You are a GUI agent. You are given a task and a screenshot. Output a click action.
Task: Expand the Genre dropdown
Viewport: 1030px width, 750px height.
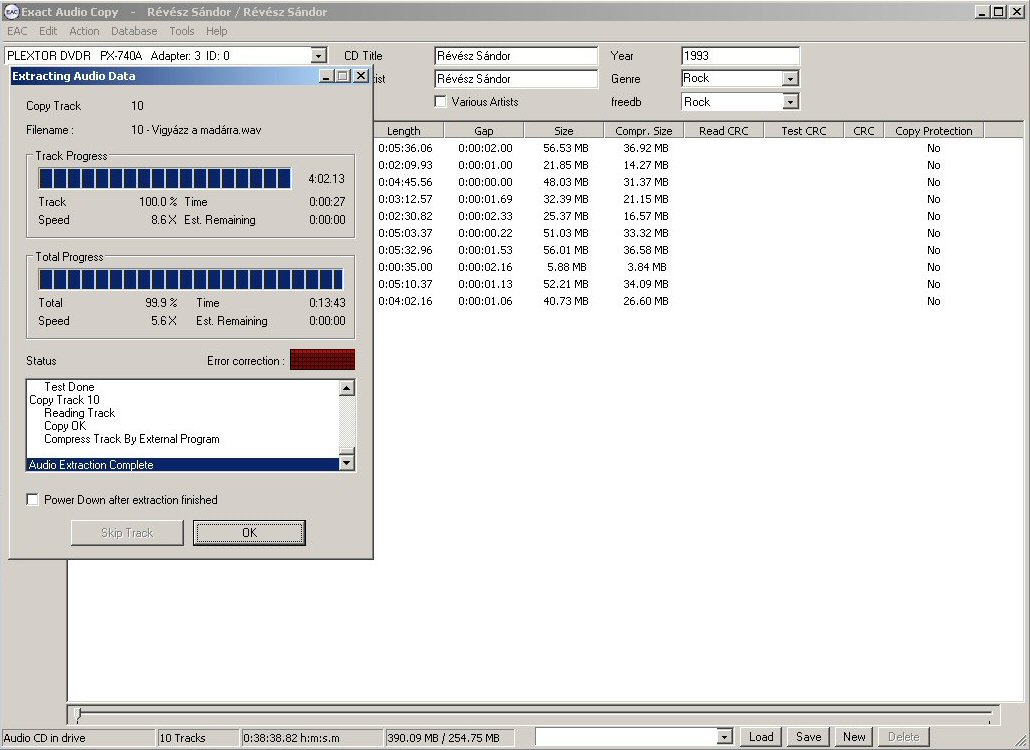(790, 79)
